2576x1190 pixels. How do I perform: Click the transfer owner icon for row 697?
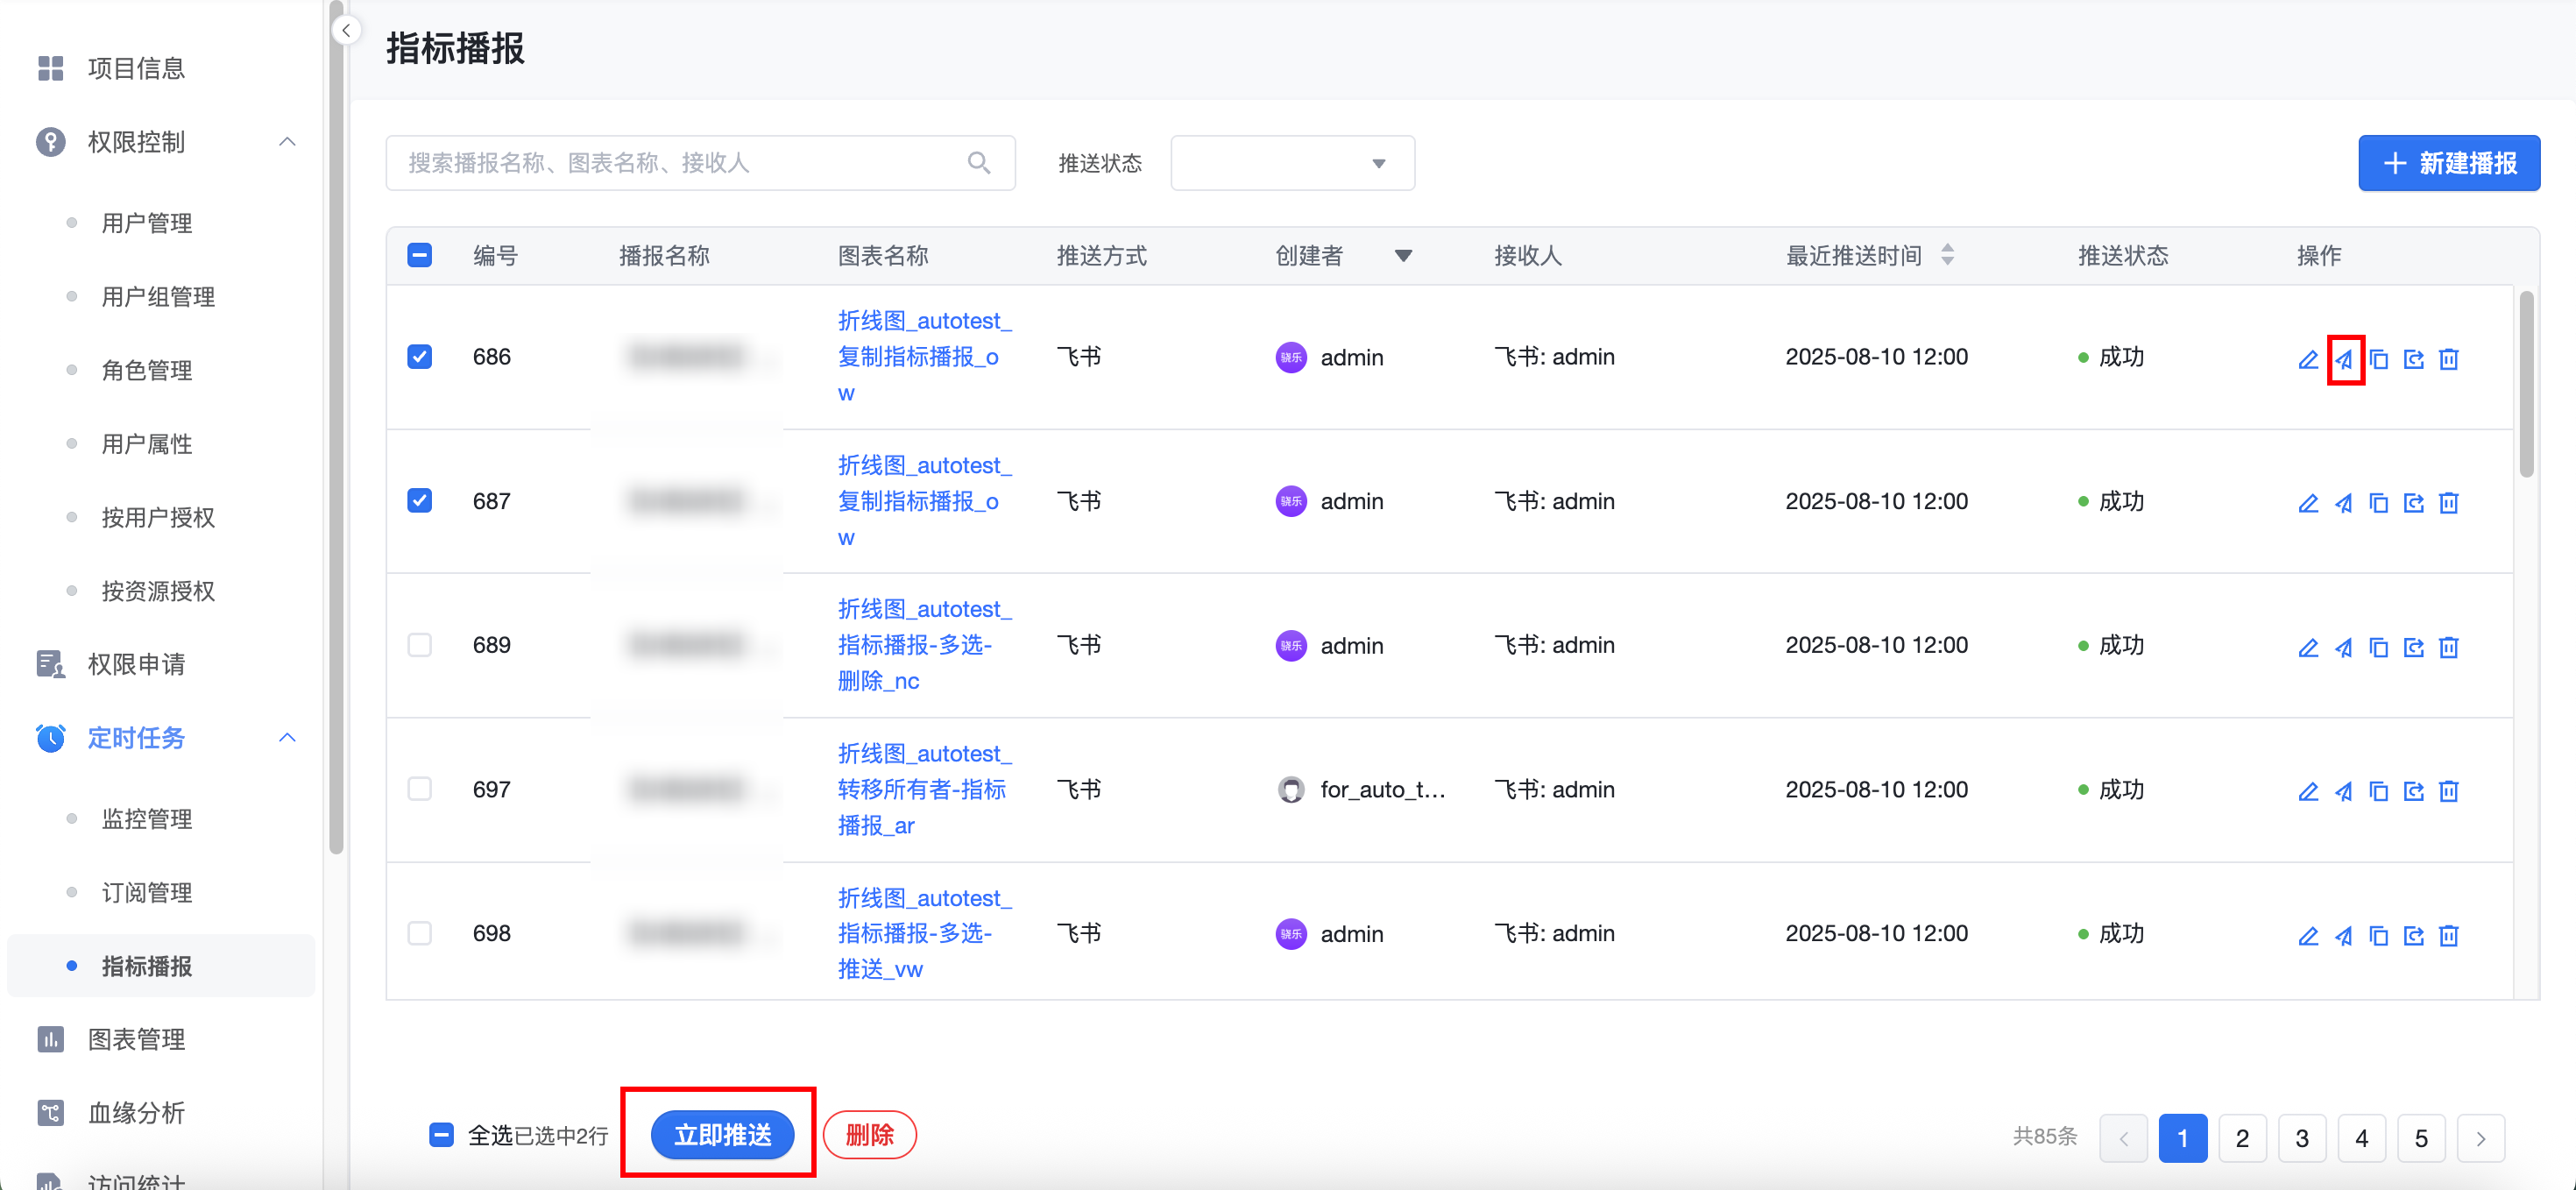[2413, 792]
